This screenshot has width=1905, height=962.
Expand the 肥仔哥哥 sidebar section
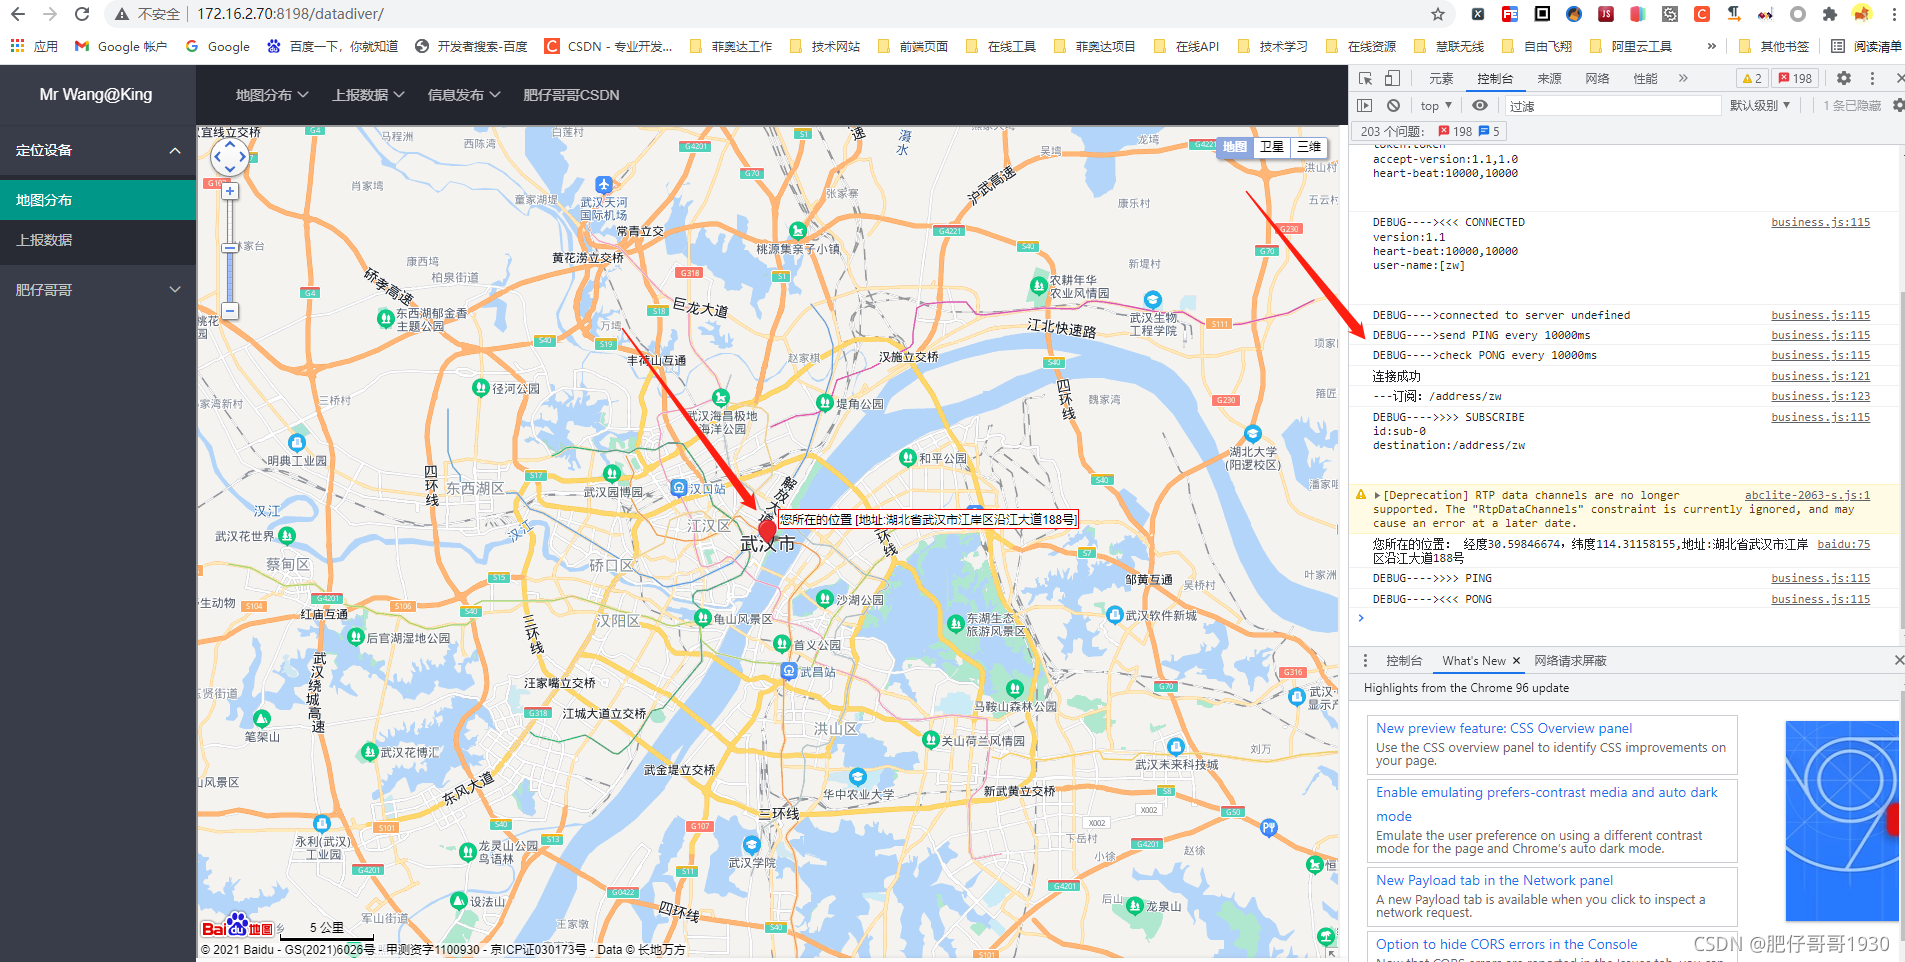point(98,290)
